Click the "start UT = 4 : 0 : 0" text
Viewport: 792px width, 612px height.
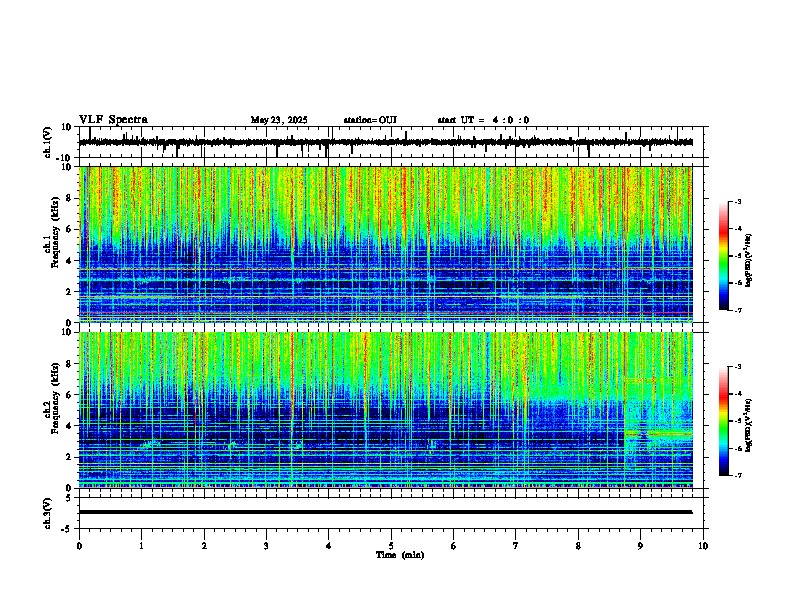(x=483, y=120)
